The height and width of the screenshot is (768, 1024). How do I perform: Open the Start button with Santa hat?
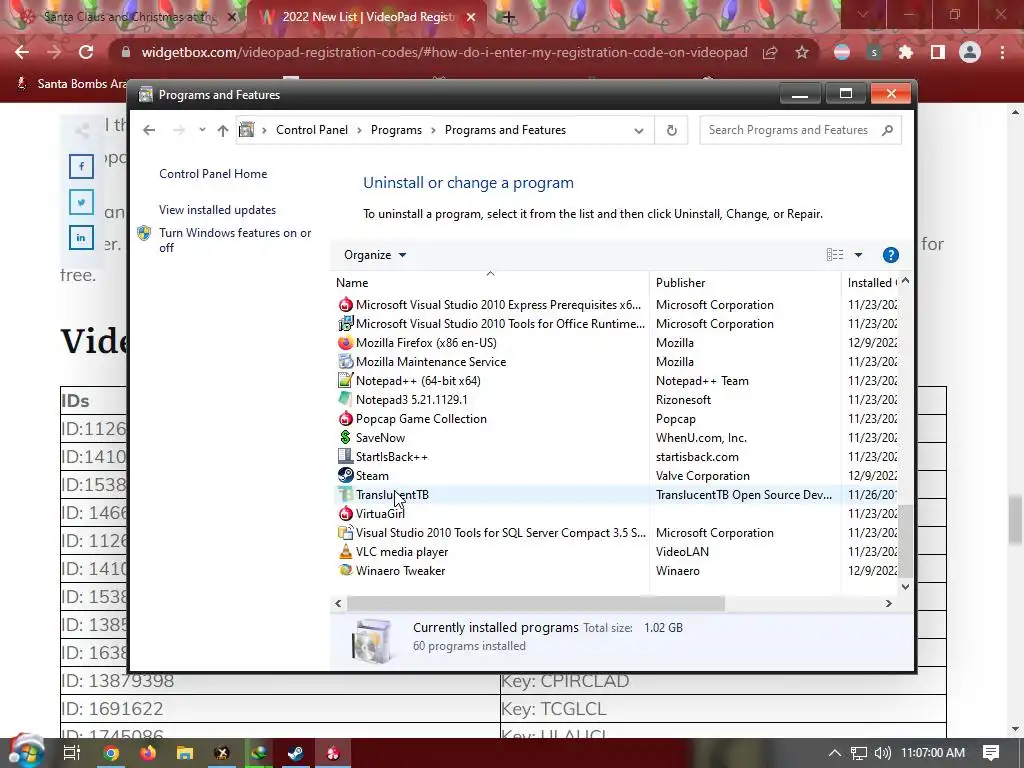tap(25, 752)
